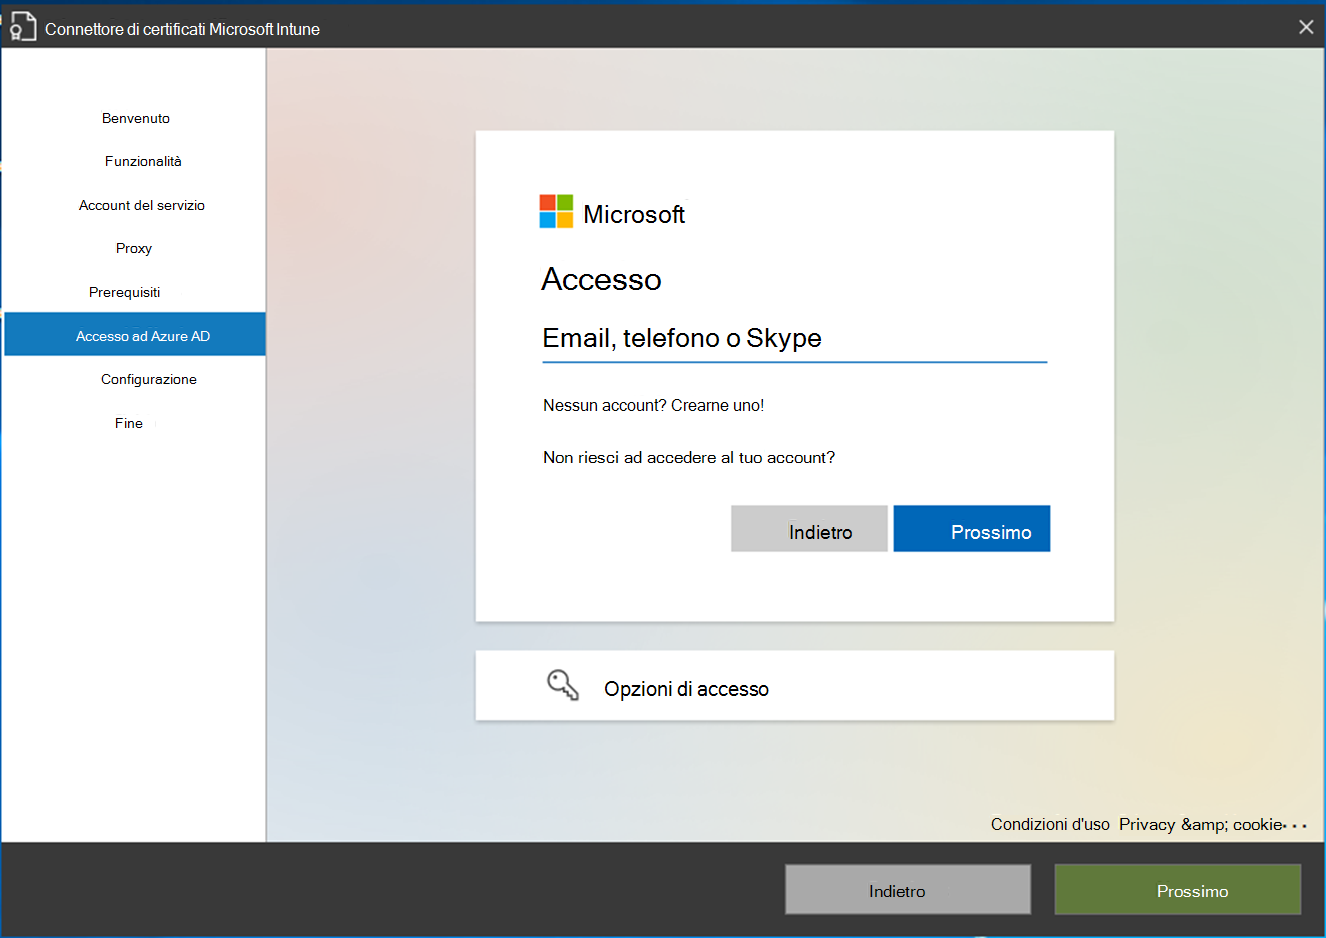Click Indietro in the sign-in card
1326x938 pixels.
[x=809, y=529]
